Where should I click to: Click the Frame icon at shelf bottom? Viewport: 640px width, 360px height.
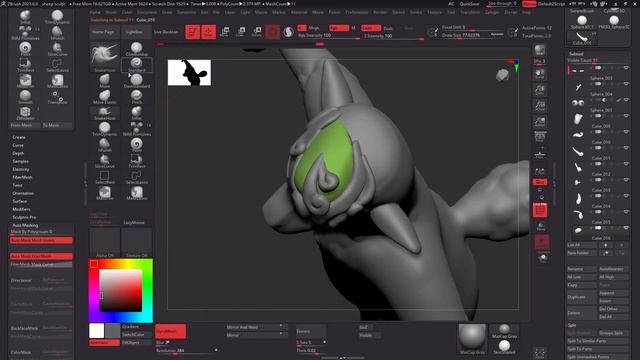540,353
